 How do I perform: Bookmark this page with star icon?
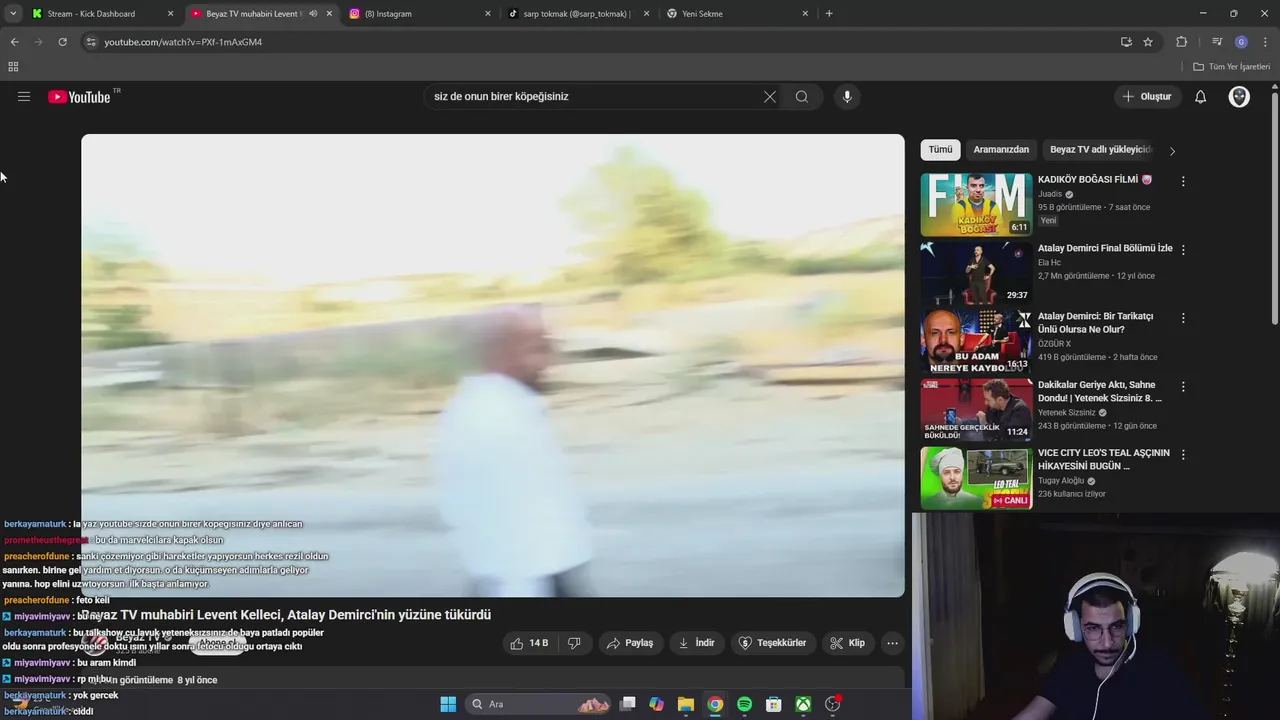tap(1148, 42)
